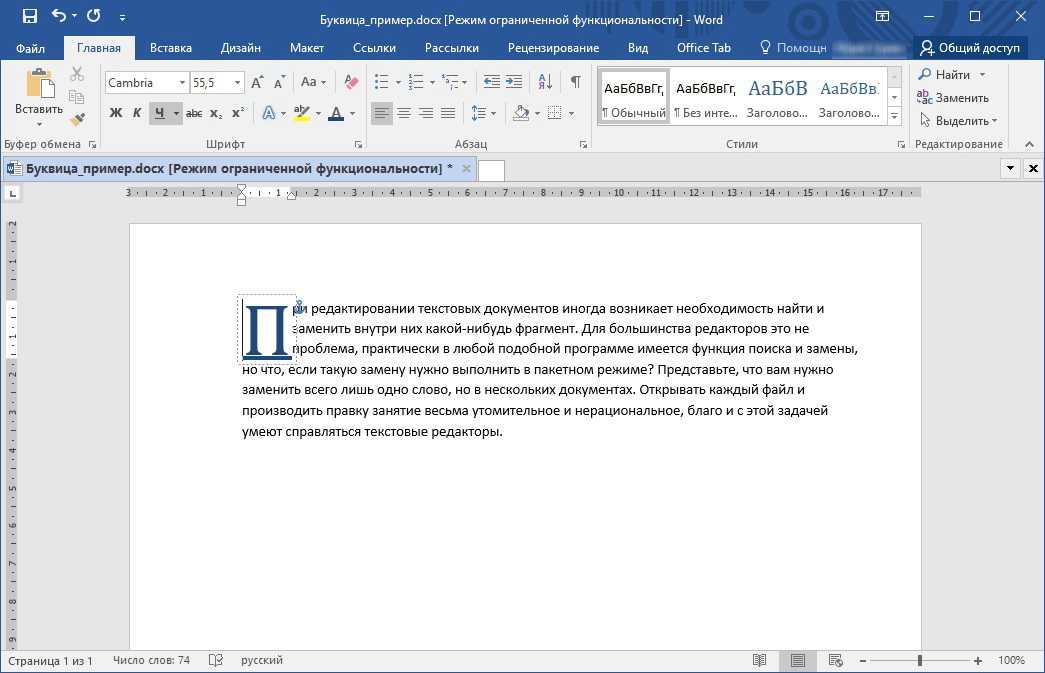This screenshot has width=1045, height=673.
Task: Apply superscript formatting
Action: tap(238, 113)
